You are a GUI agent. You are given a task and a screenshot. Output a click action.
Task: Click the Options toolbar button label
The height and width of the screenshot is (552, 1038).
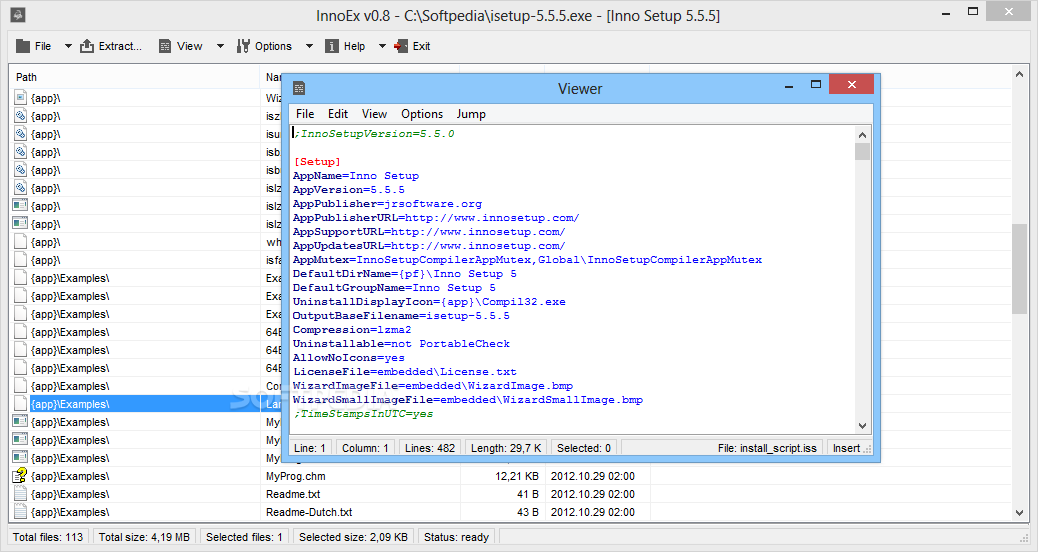[273, 46]
